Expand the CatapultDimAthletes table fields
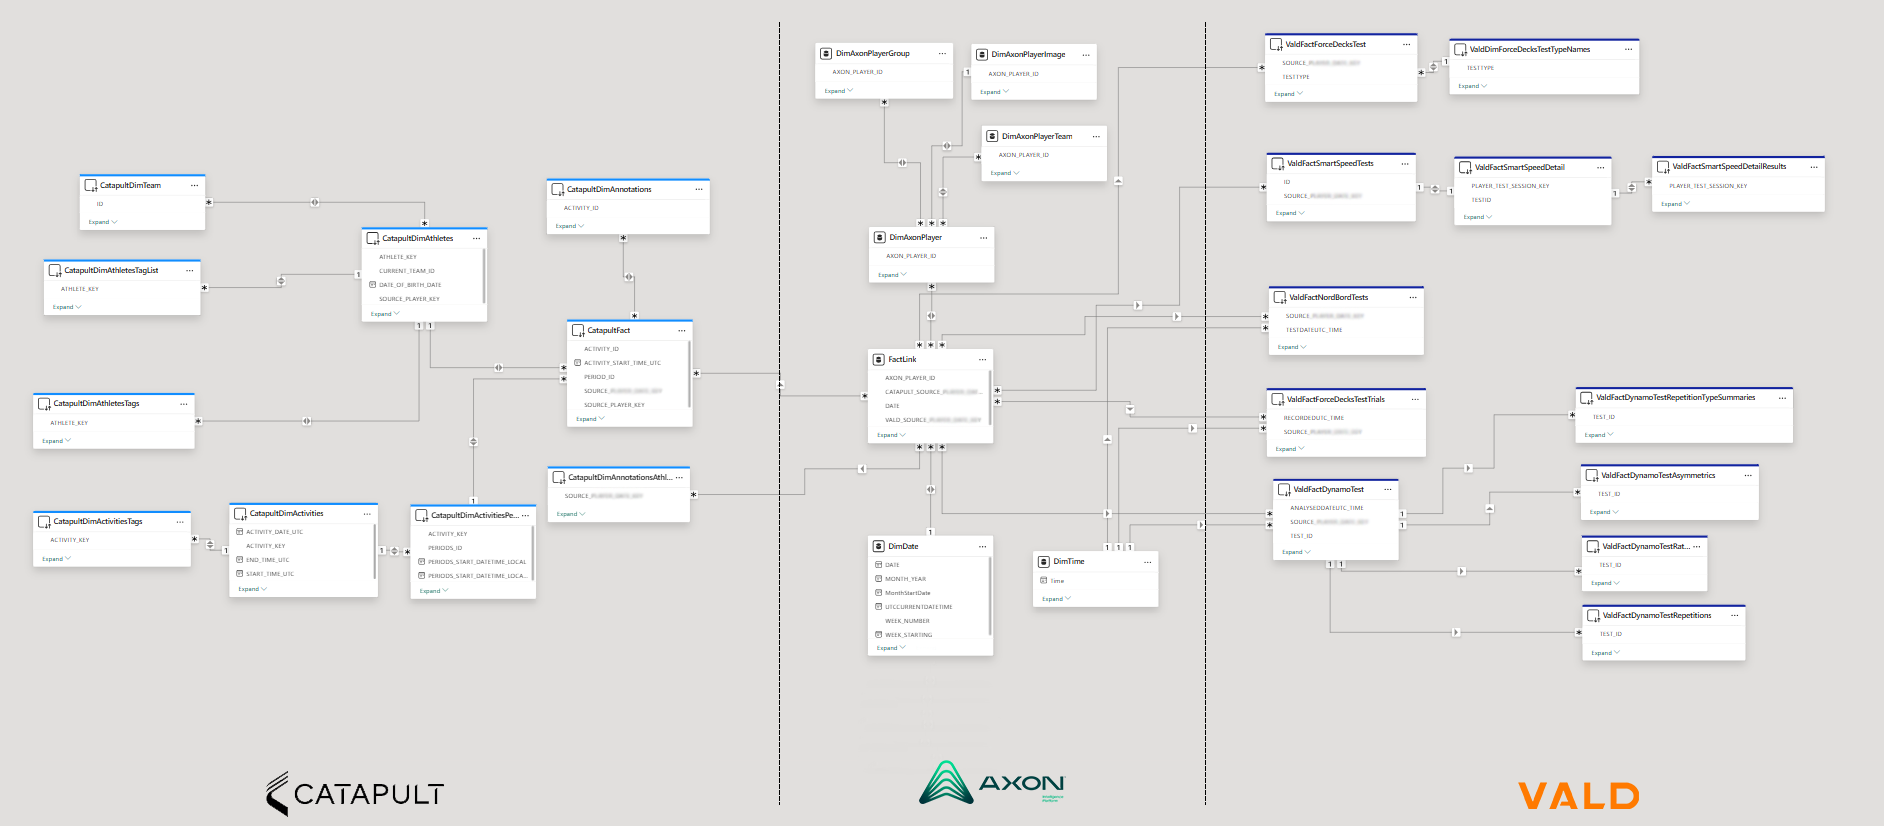 pyautogui.click(x=385, y=314)
